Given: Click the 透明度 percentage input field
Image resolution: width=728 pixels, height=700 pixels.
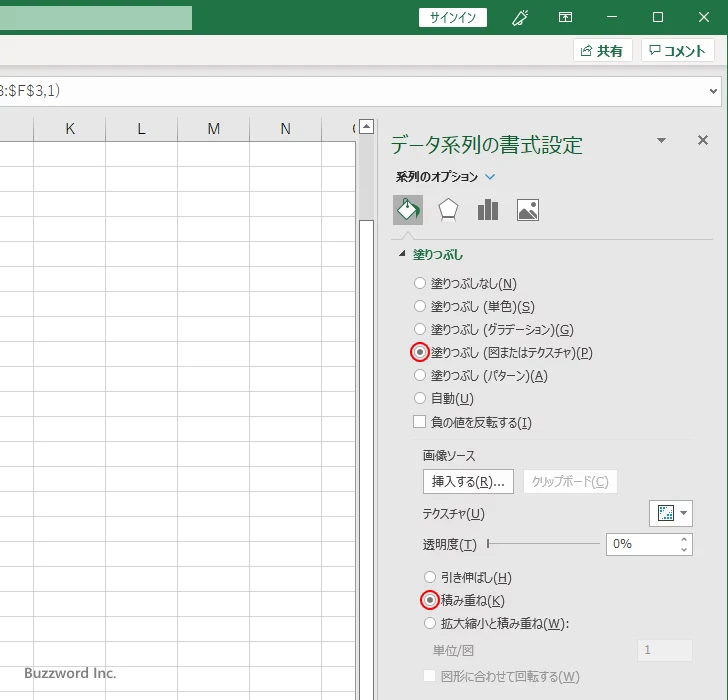Looking at the screenshot, I should 642,544.
